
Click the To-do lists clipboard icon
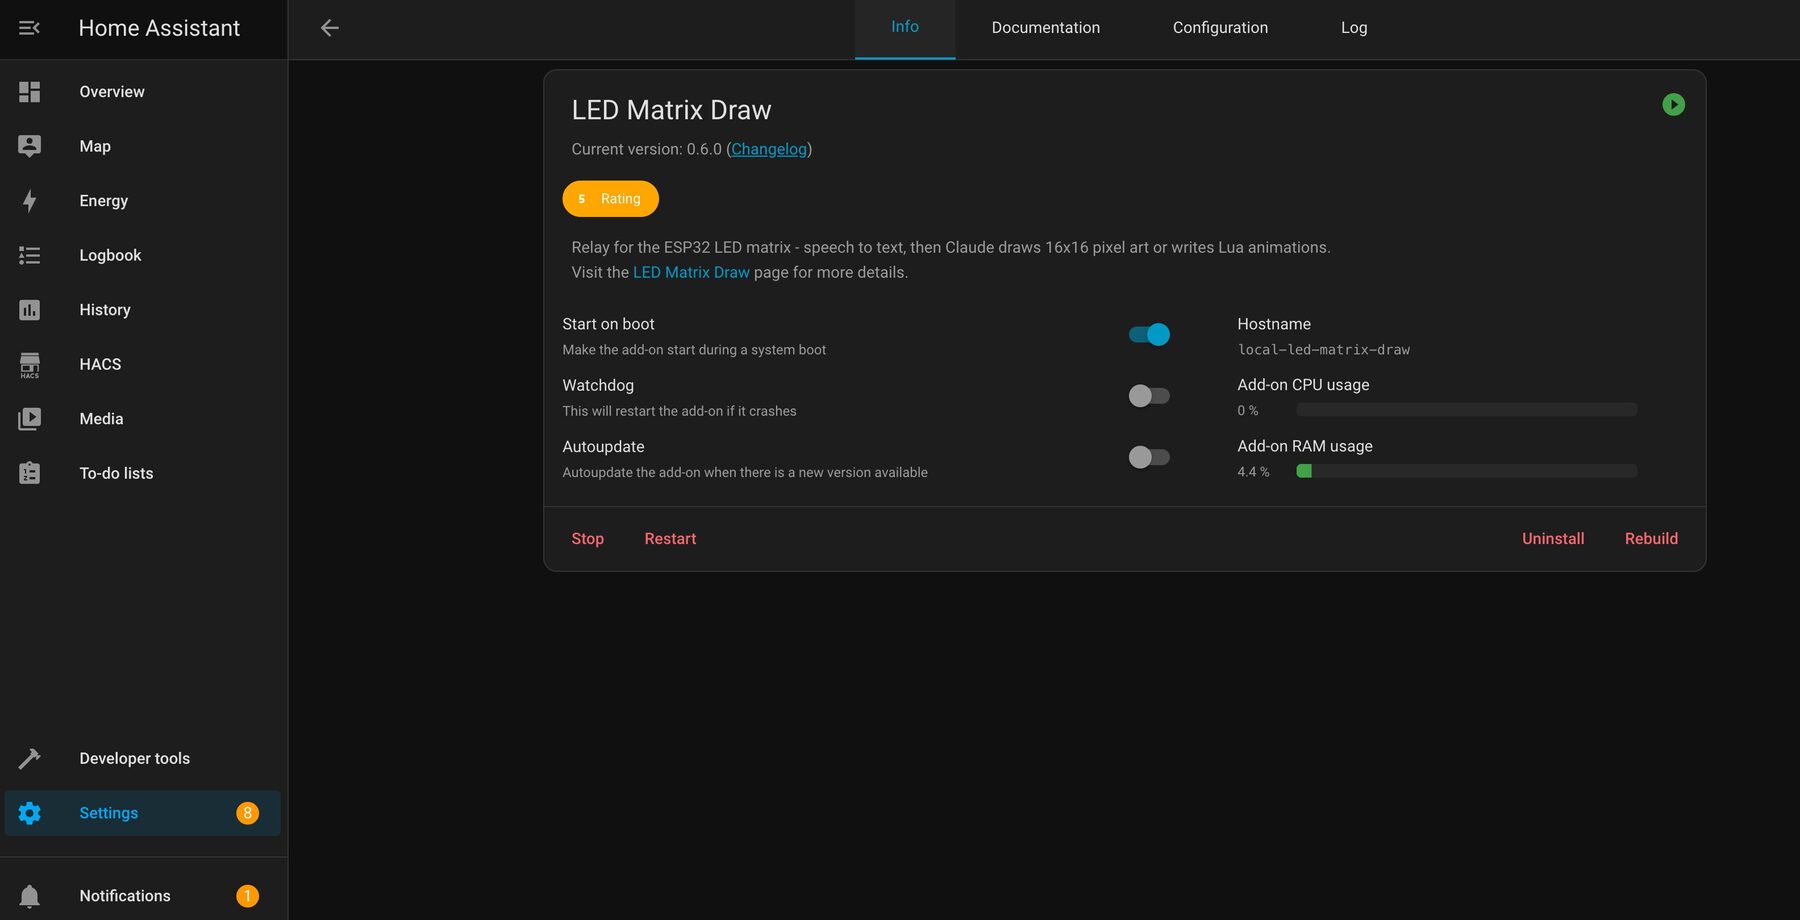click(30, 473)
